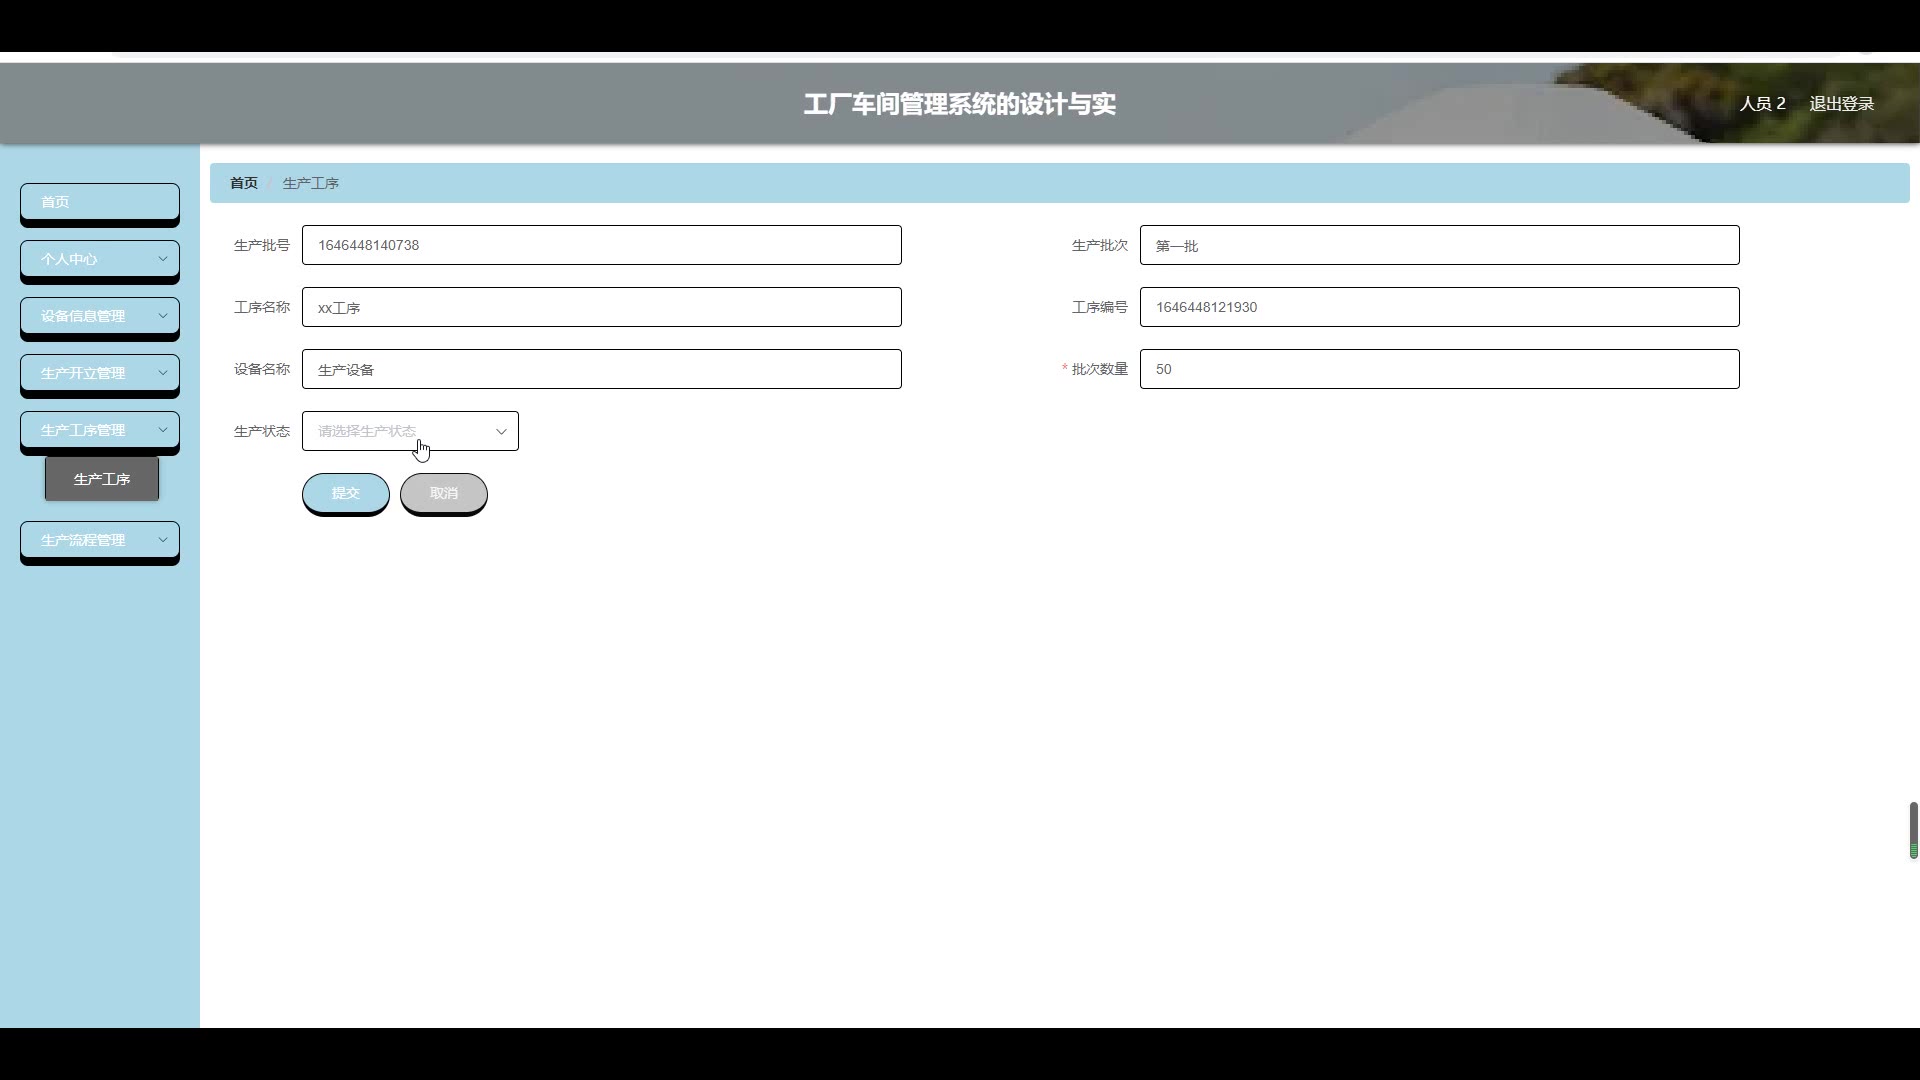Click the page's vertical scrollbar thumb
Viewport: 1920px width, 1080px height.
pos(1913,828)
